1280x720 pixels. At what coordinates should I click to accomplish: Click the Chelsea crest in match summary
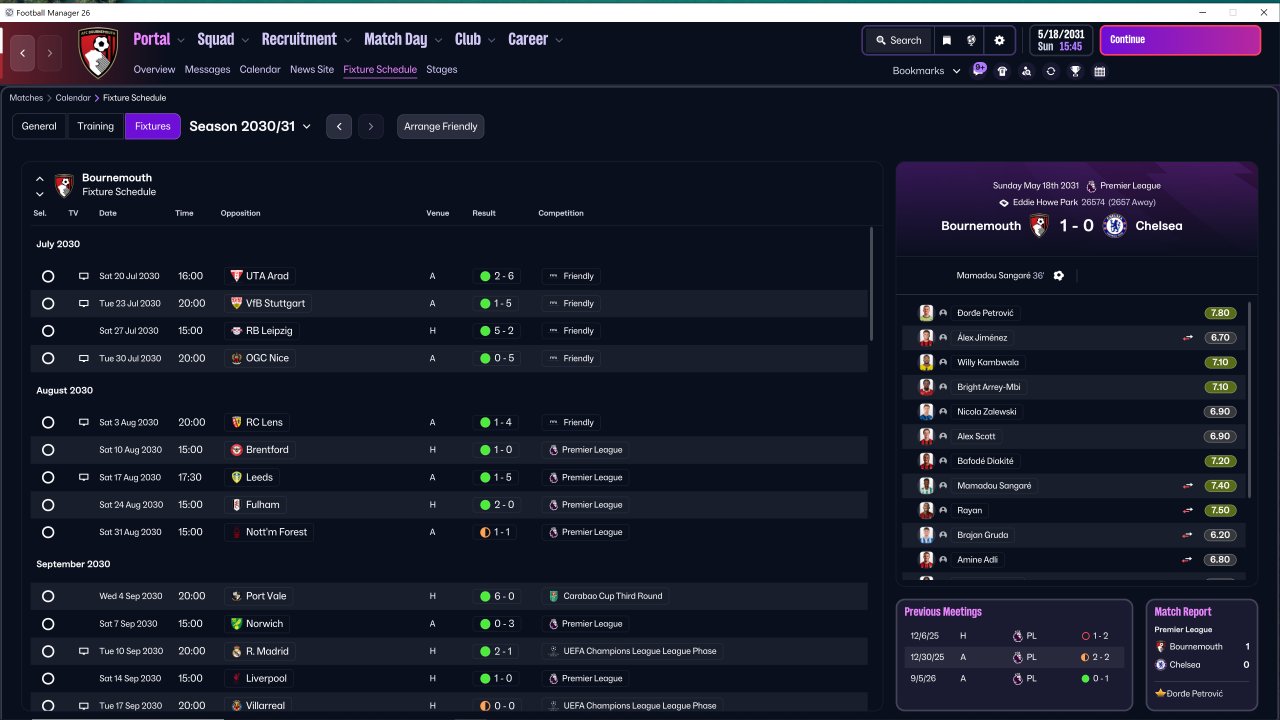click(1115, 226)
